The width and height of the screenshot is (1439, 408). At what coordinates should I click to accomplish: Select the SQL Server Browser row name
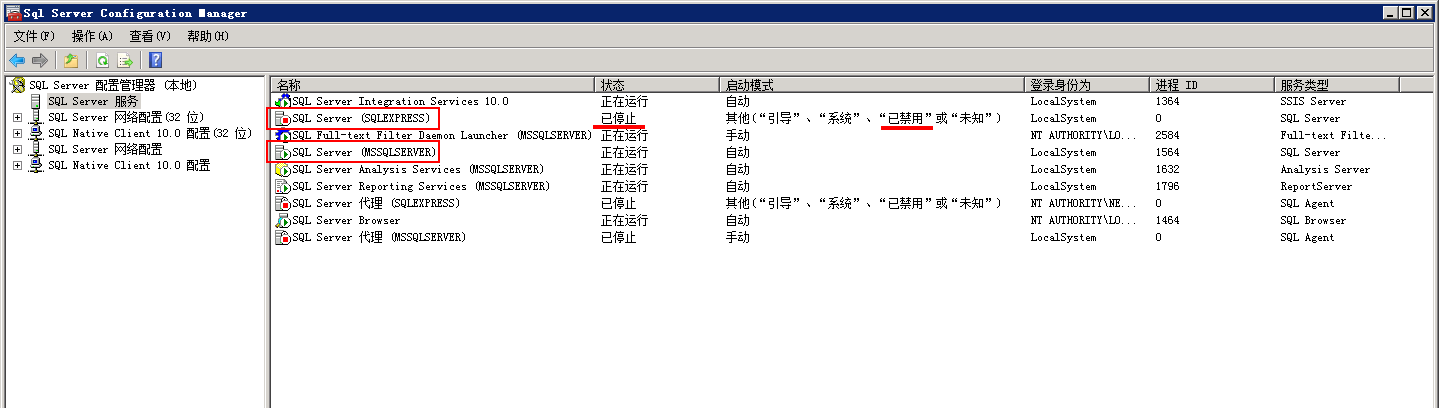(x=346, y=220)
